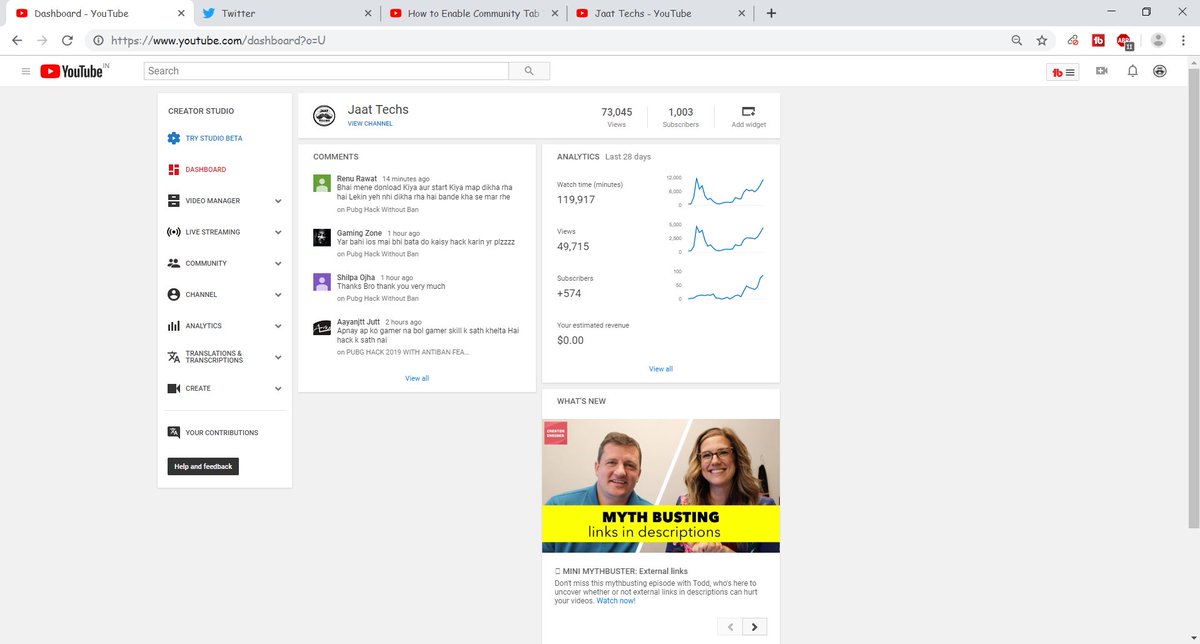Open TRY STUDIO BETA link
Viewport: 1200px width, 644px height.
(x=214, y=138)
